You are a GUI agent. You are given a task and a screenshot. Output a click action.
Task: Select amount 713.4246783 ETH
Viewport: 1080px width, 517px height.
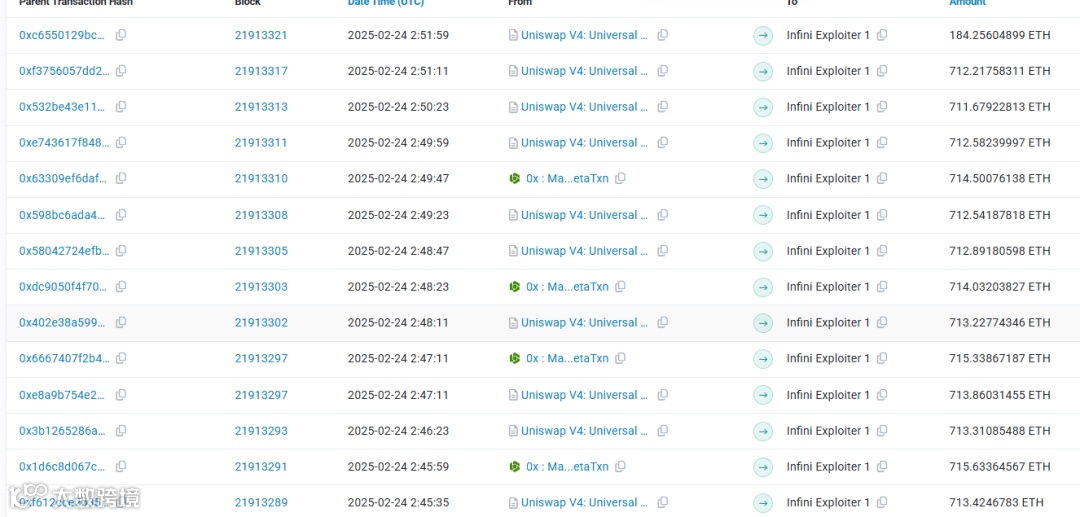997,503
